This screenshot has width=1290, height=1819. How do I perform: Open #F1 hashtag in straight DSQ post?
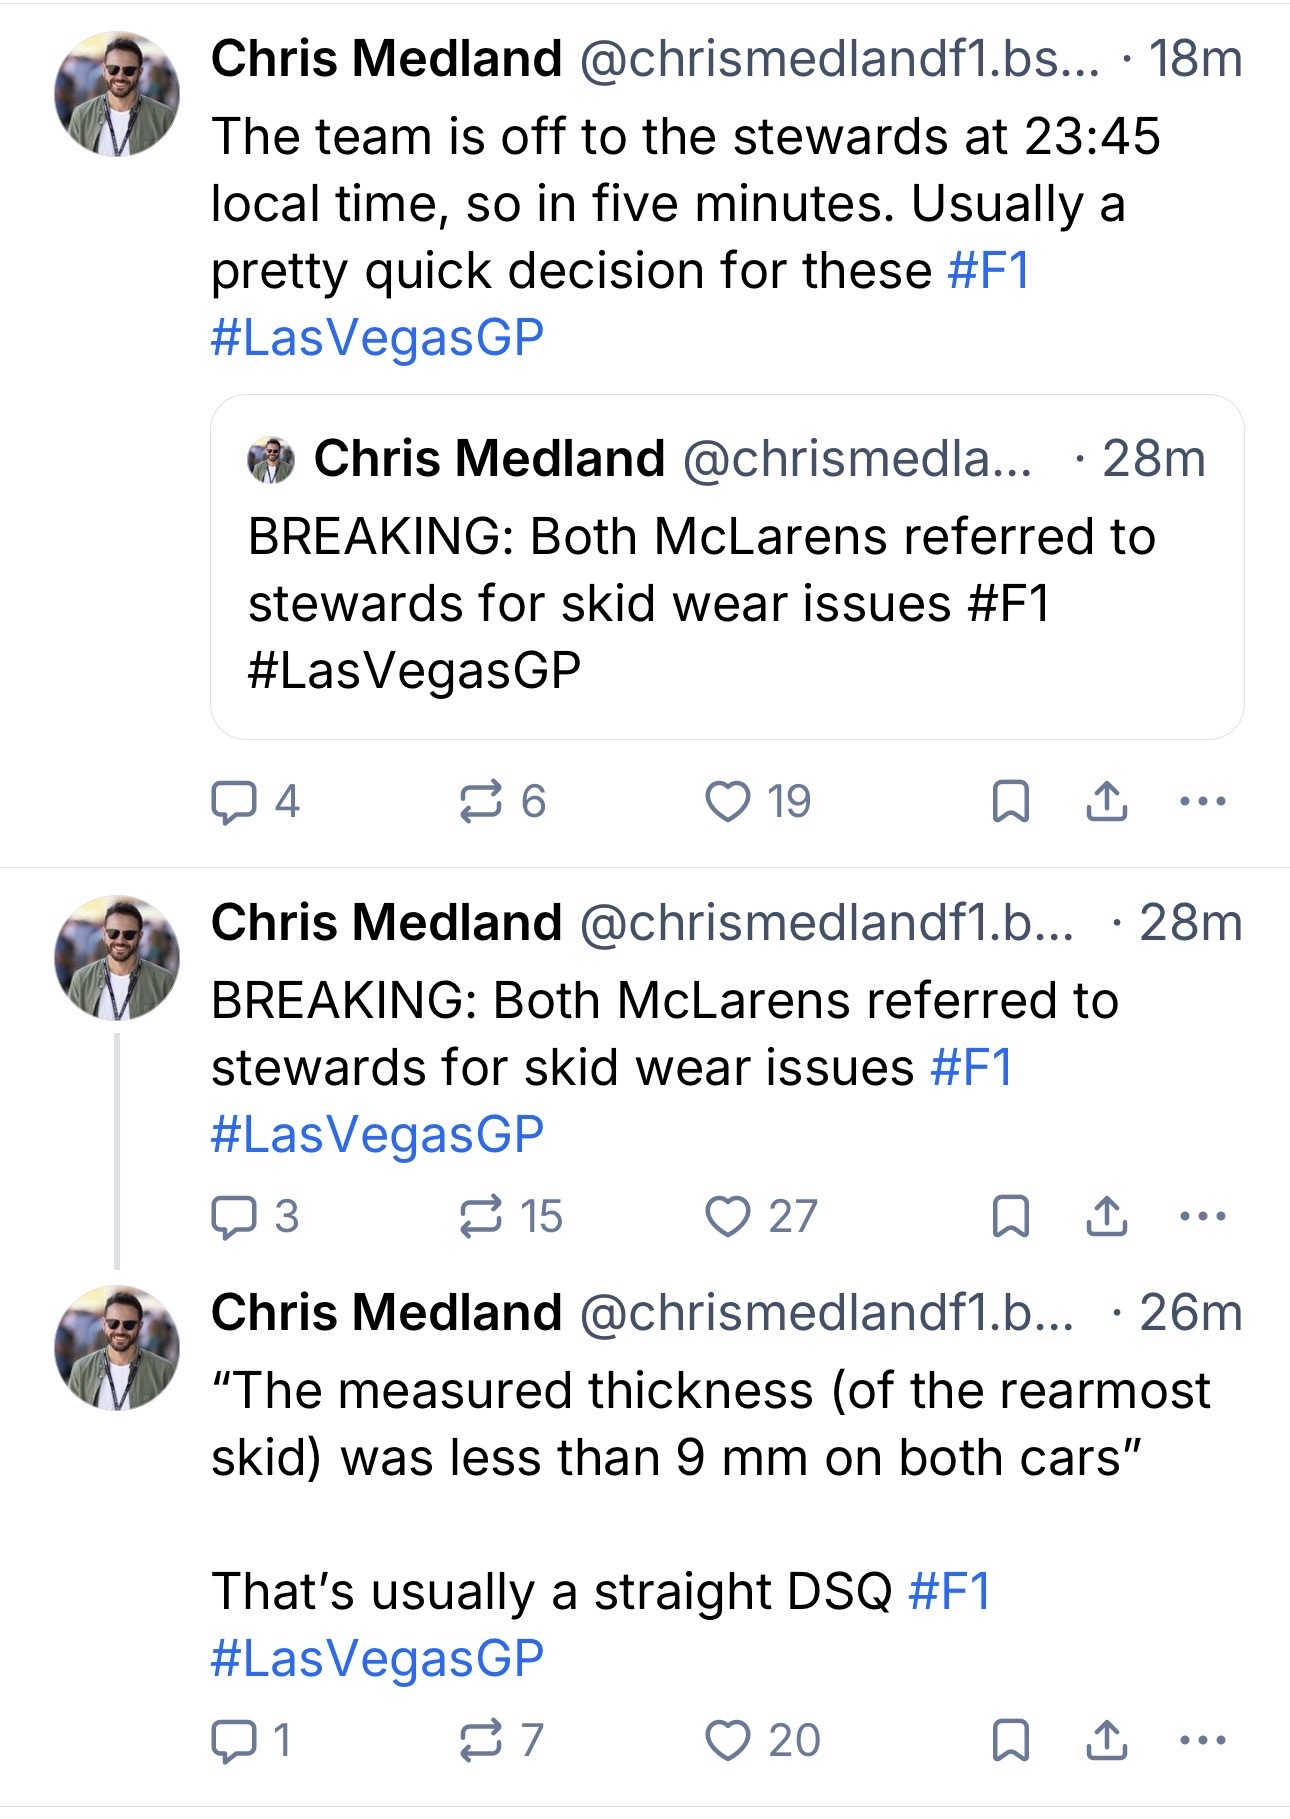[x=949, y=1591]
